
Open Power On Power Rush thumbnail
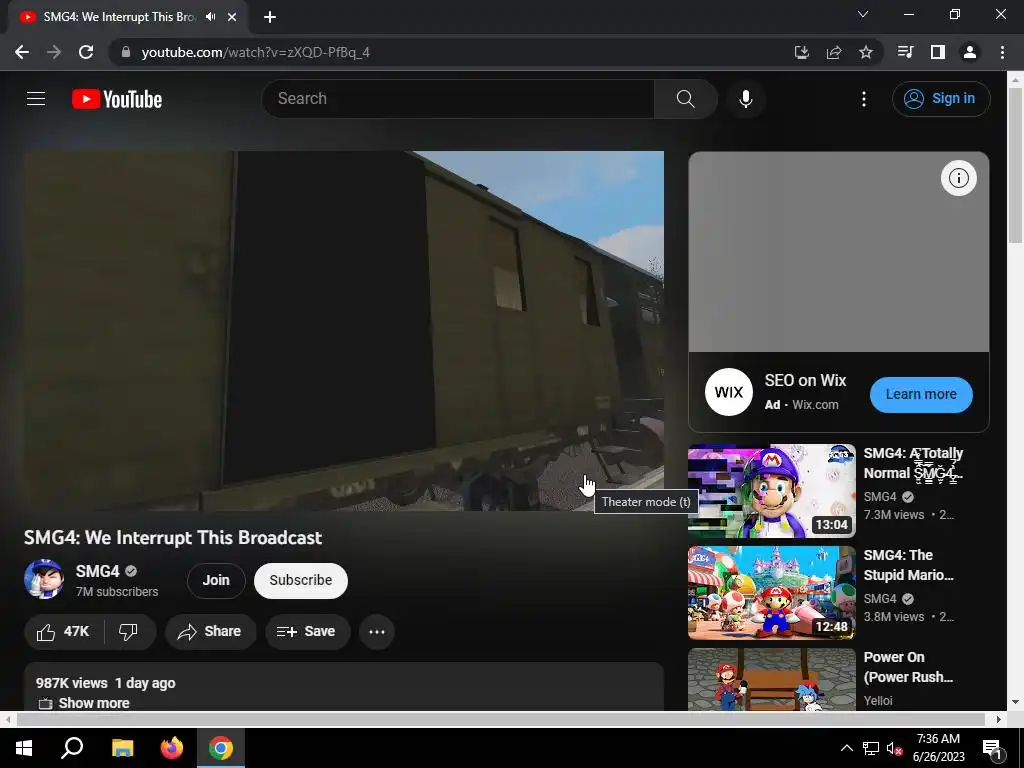771,679
